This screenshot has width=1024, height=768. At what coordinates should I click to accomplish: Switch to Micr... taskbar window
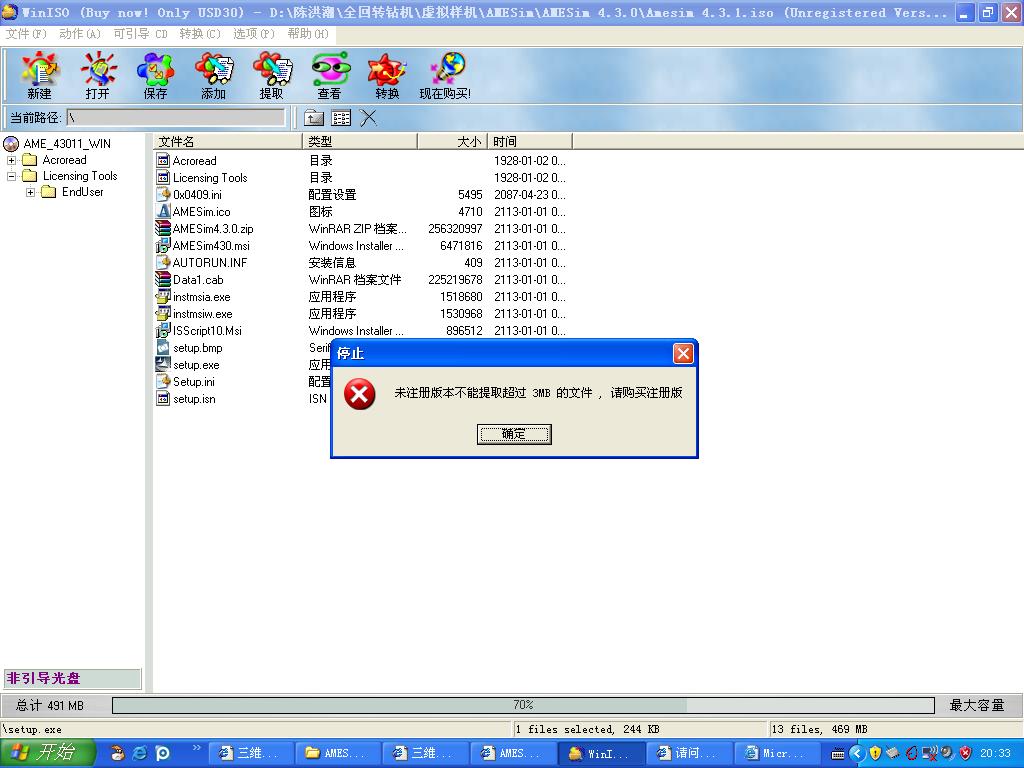(x=776, y=753)
